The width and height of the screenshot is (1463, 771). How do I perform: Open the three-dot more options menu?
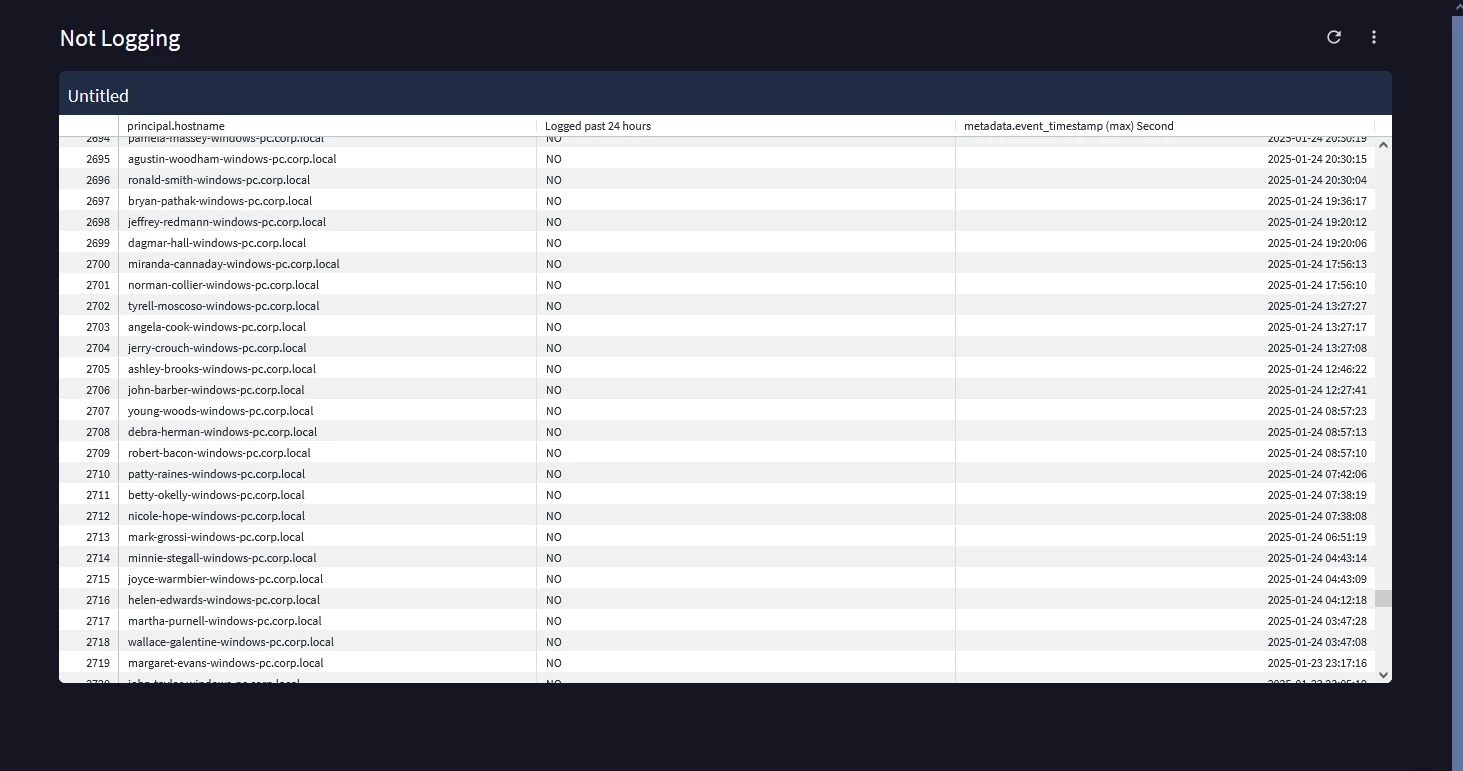pyautogui.click(x=1374, y=37)
